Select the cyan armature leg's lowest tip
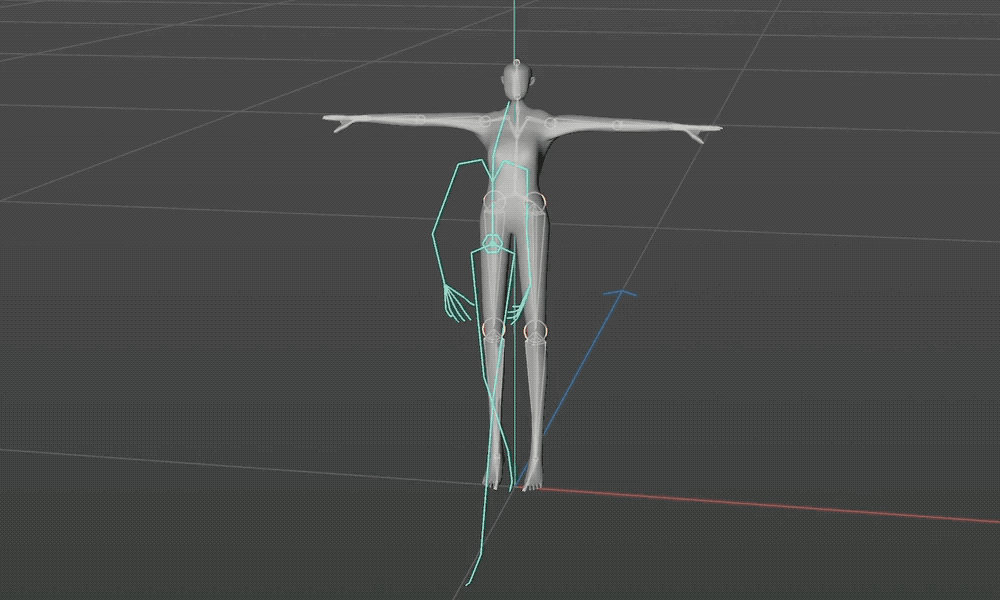Screen dimensions: 1000x600 click(466, 584)
